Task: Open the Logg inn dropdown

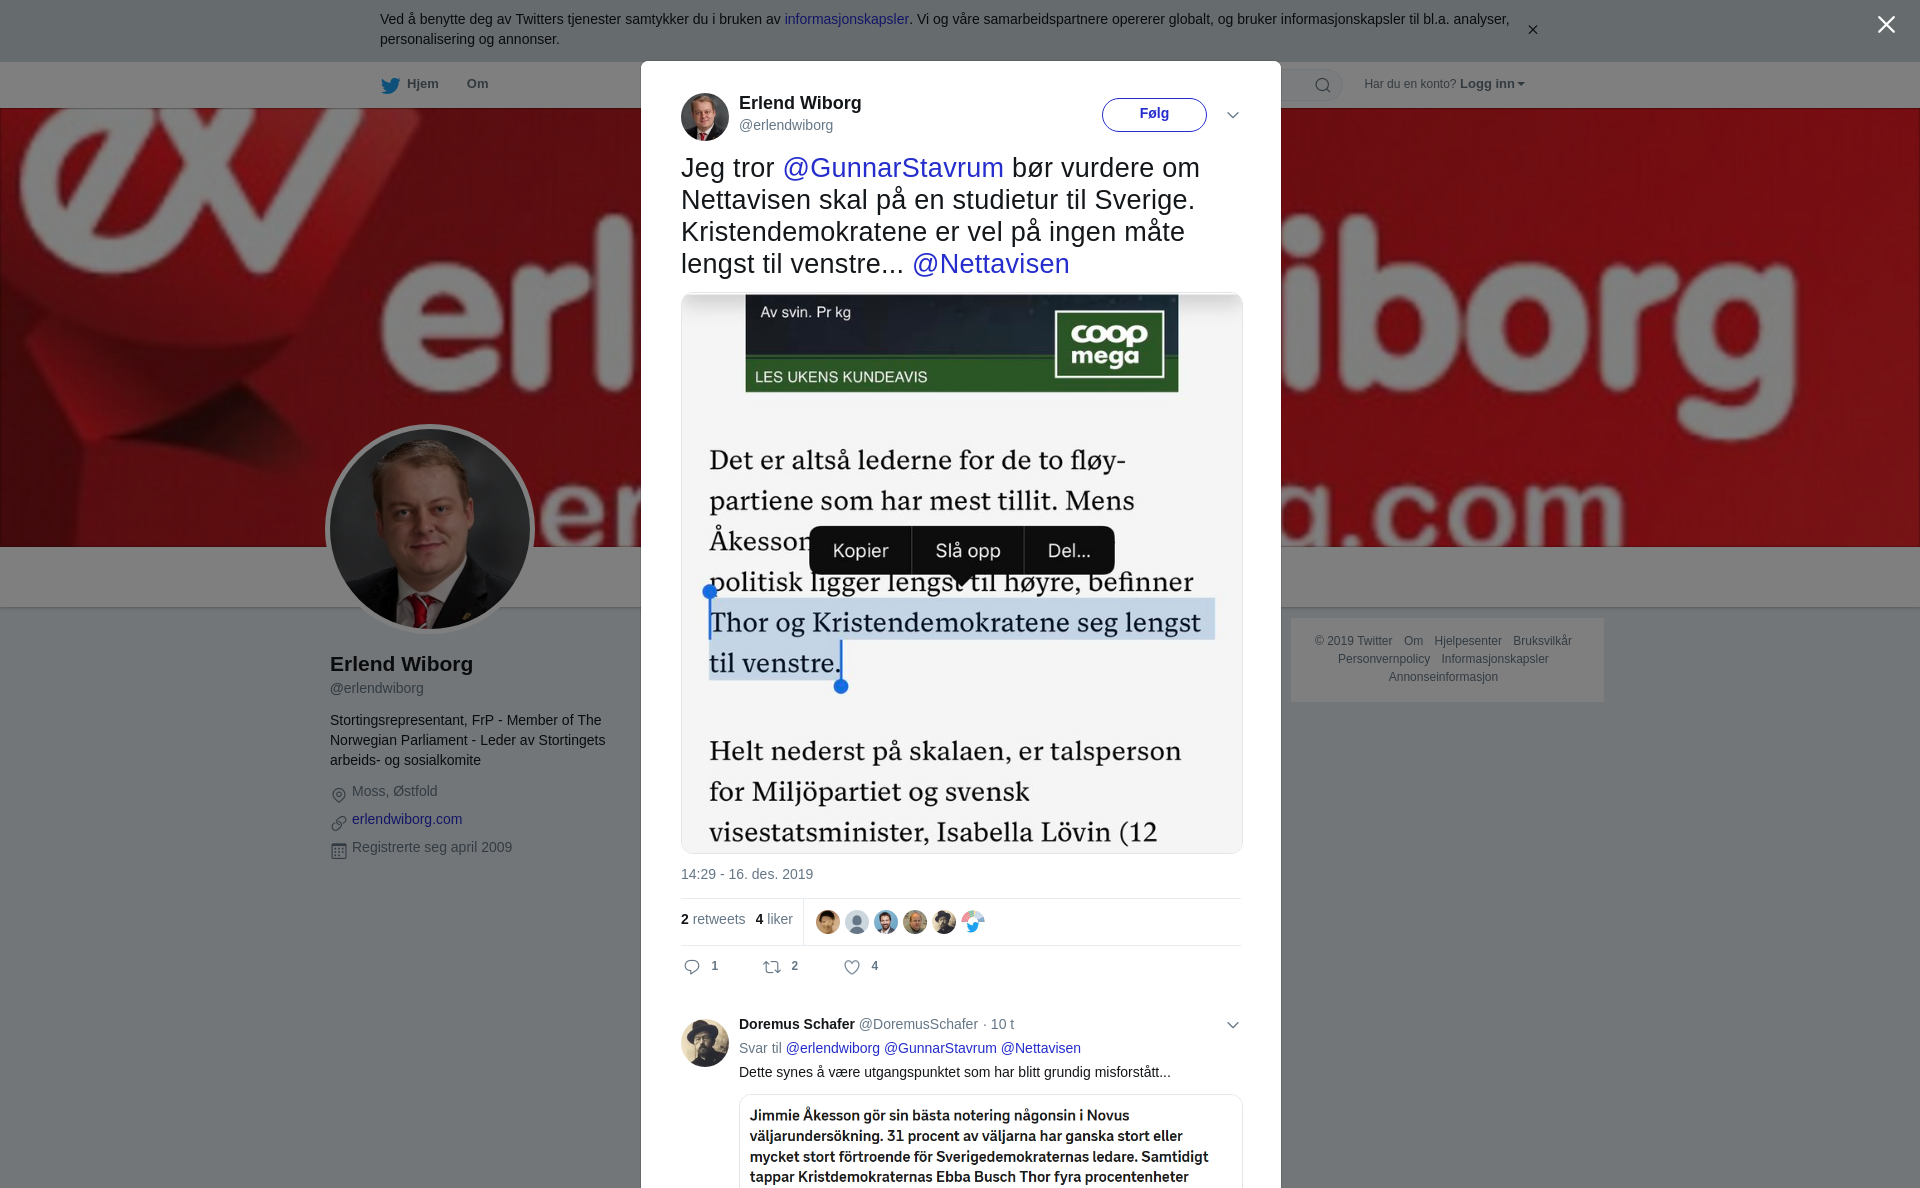Action: (1492, 84)
